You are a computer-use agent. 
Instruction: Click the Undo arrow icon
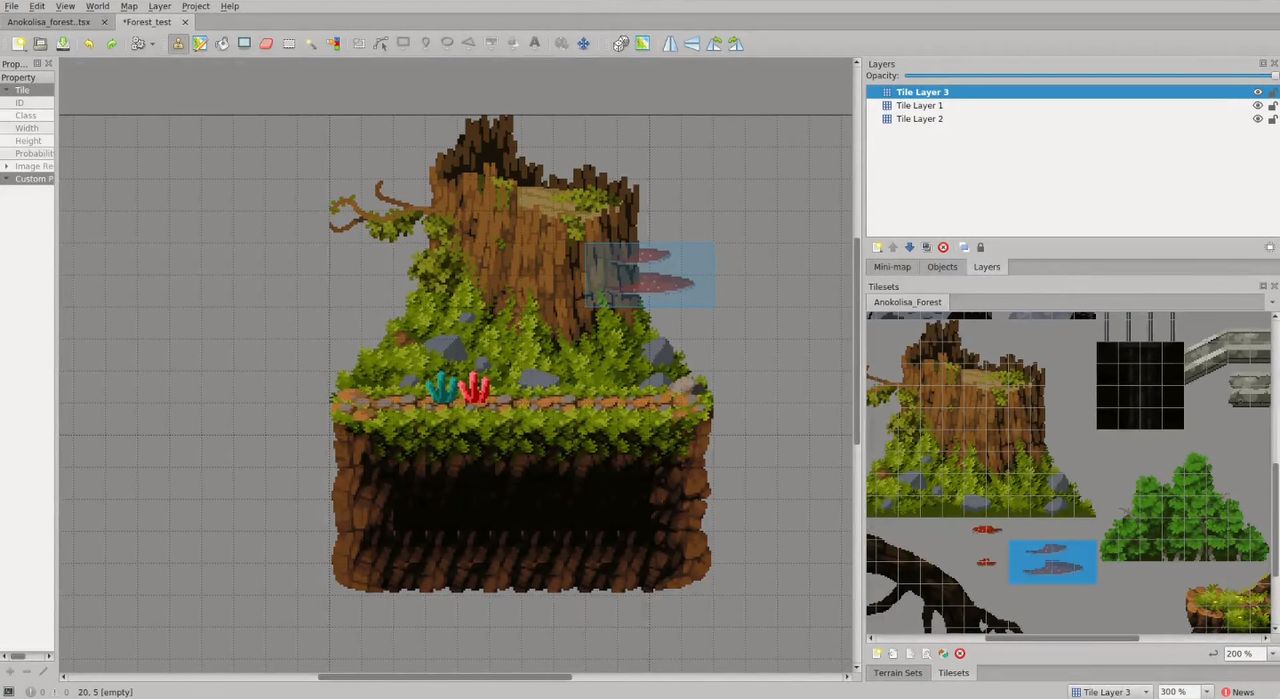[x=89, y=44]
